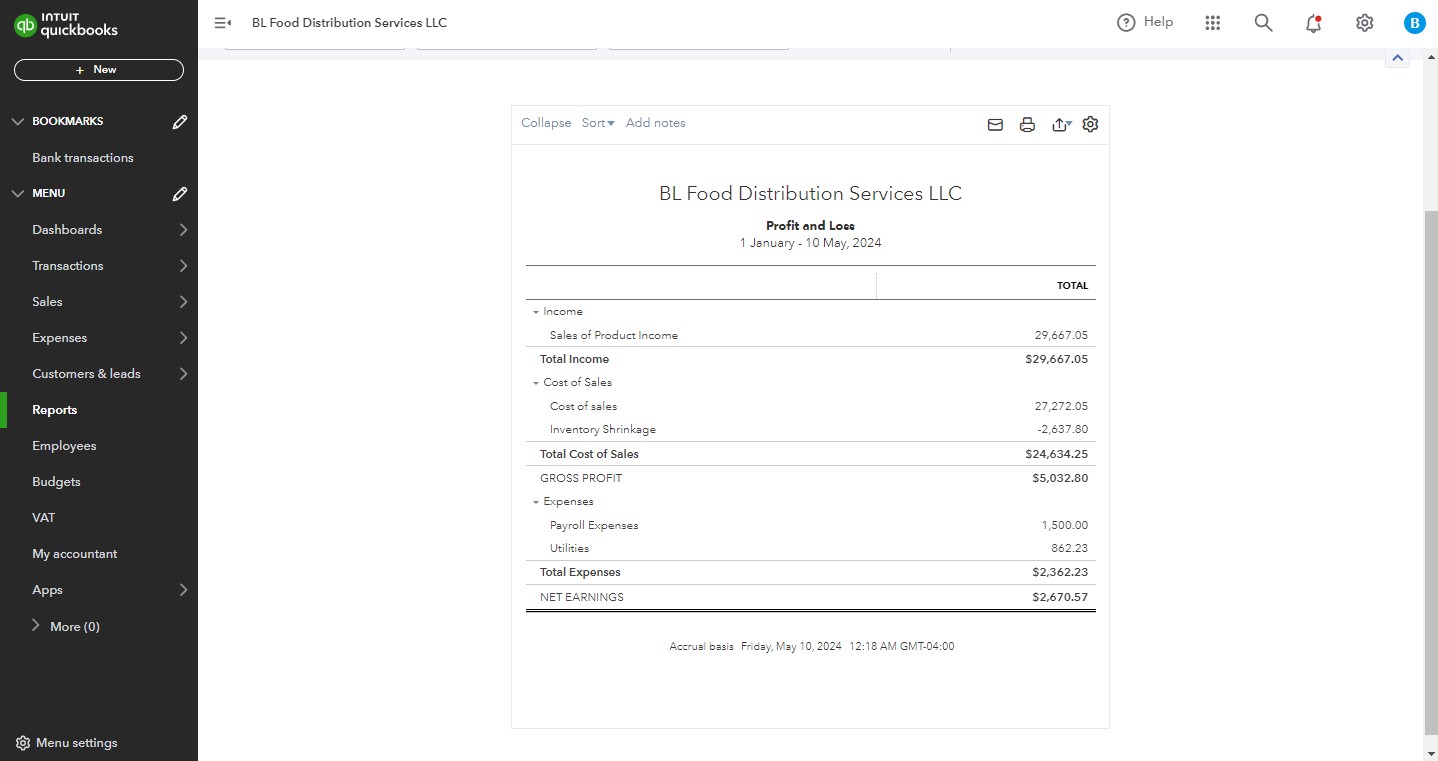Open the notifications bell
Image resolution: width=1438 pixels, height=761 pixels.
tap(1314, 23)
